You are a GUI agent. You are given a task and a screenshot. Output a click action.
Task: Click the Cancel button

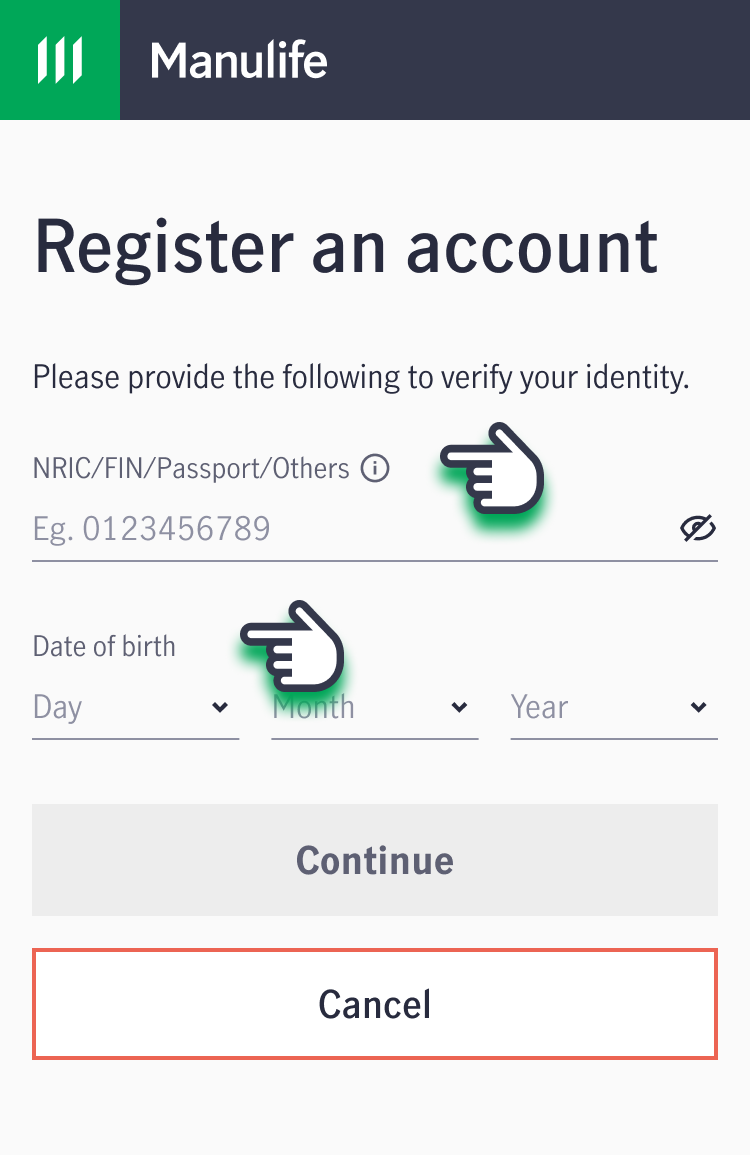(x=375, y=1004)
